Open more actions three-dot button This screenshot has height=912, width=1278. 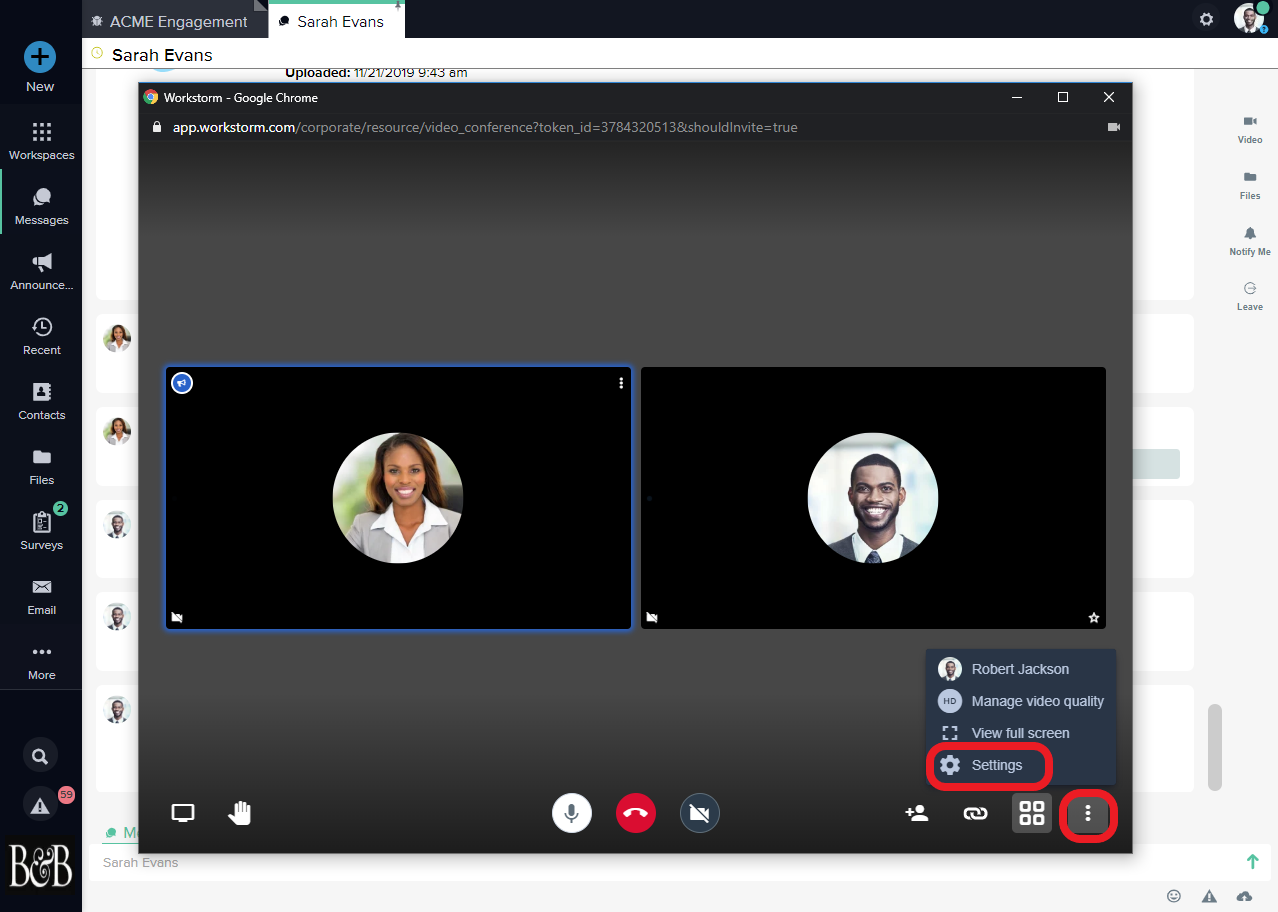(1088, 814)
